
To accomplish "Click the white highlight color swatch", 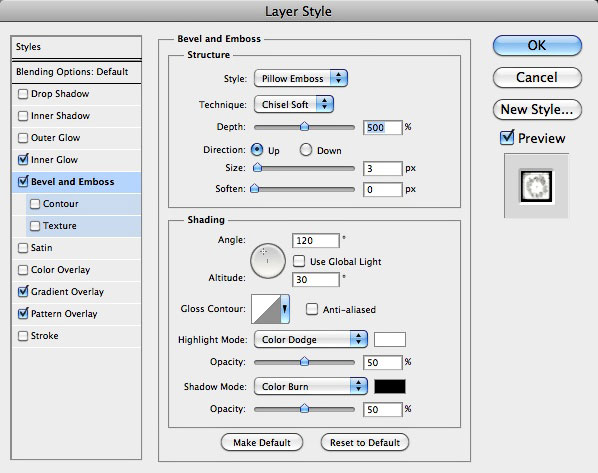I will [390, 339].
